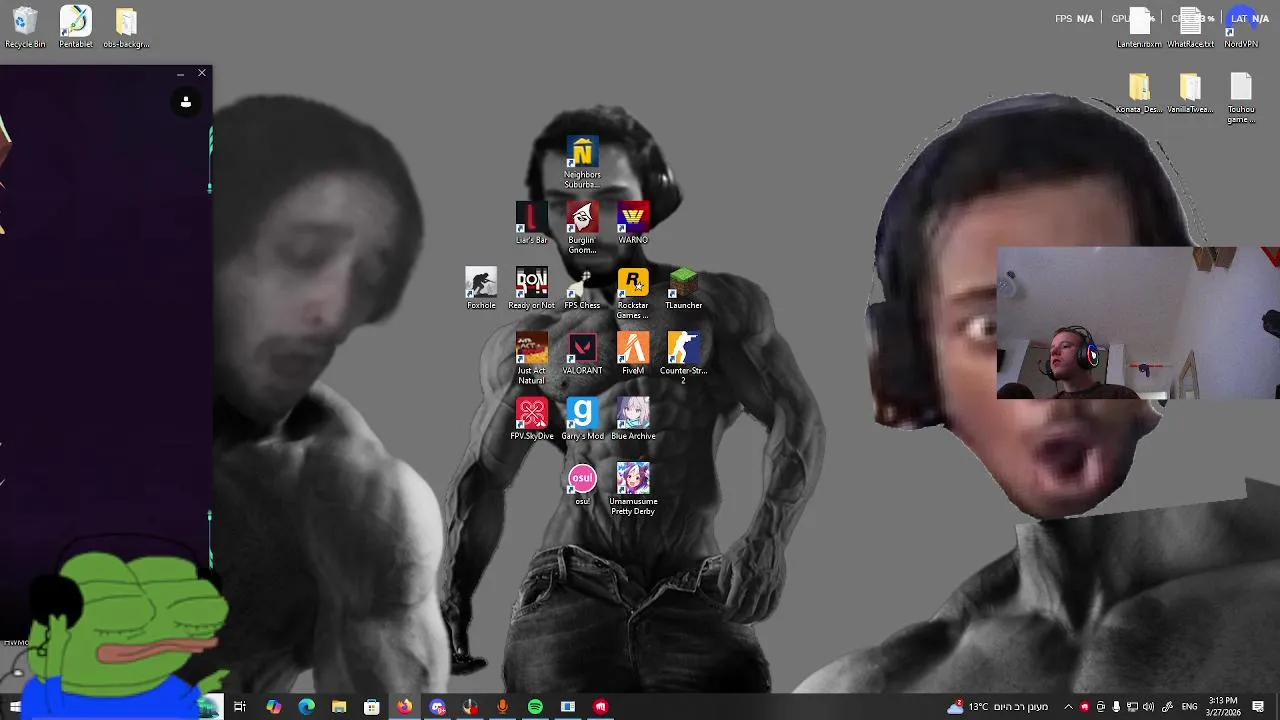This screenshot has height=720, width=1280.
Task: Launch Liar's Bar from the desktop
Action: tap(531, 222)
